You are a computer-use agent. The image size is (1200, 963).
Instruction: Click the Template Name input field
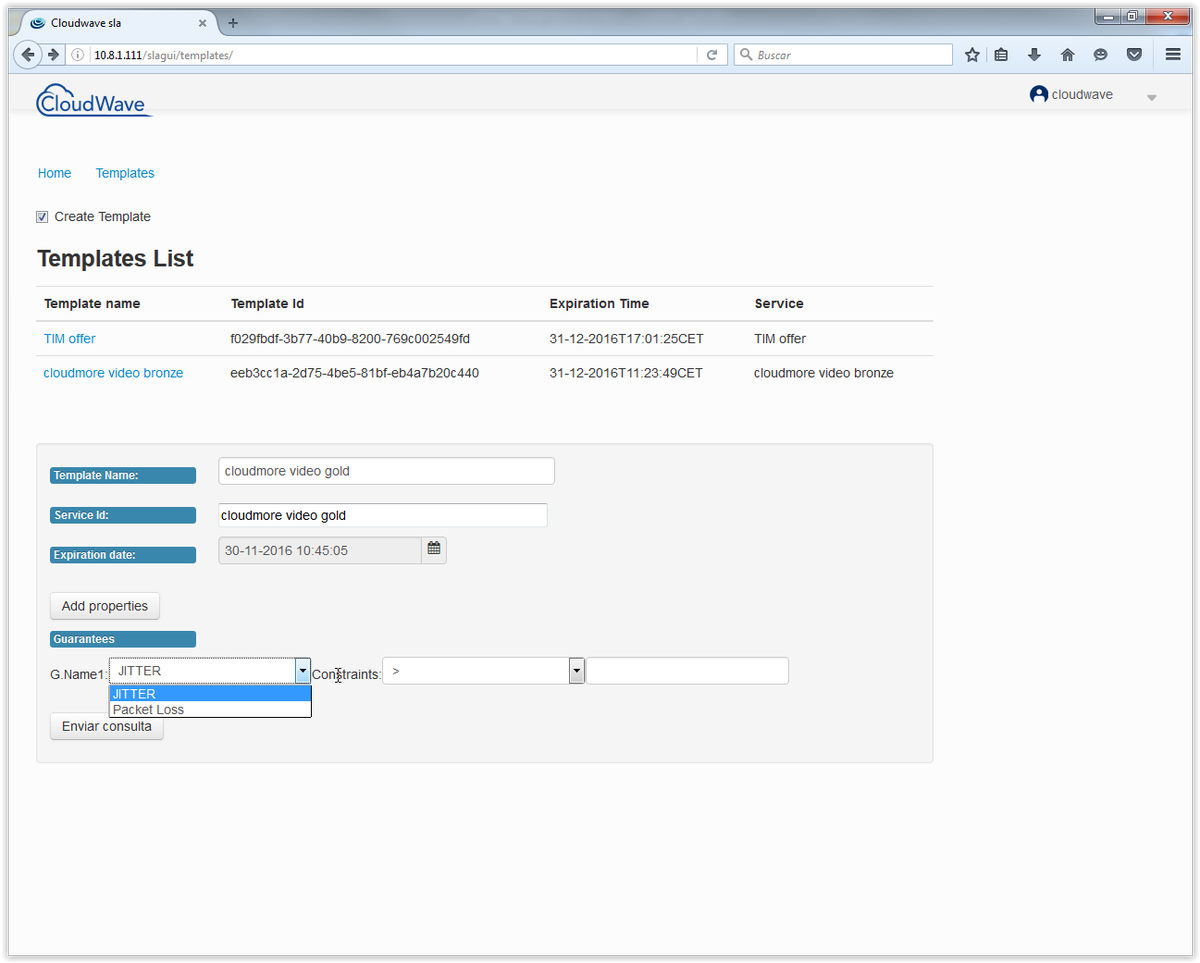point(386,471)
